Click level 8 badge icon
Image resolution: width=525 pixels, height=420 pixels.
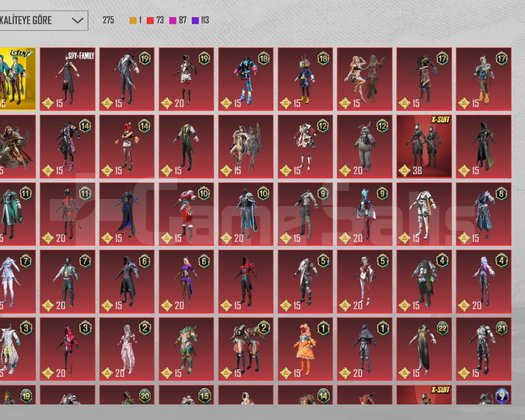502,194
